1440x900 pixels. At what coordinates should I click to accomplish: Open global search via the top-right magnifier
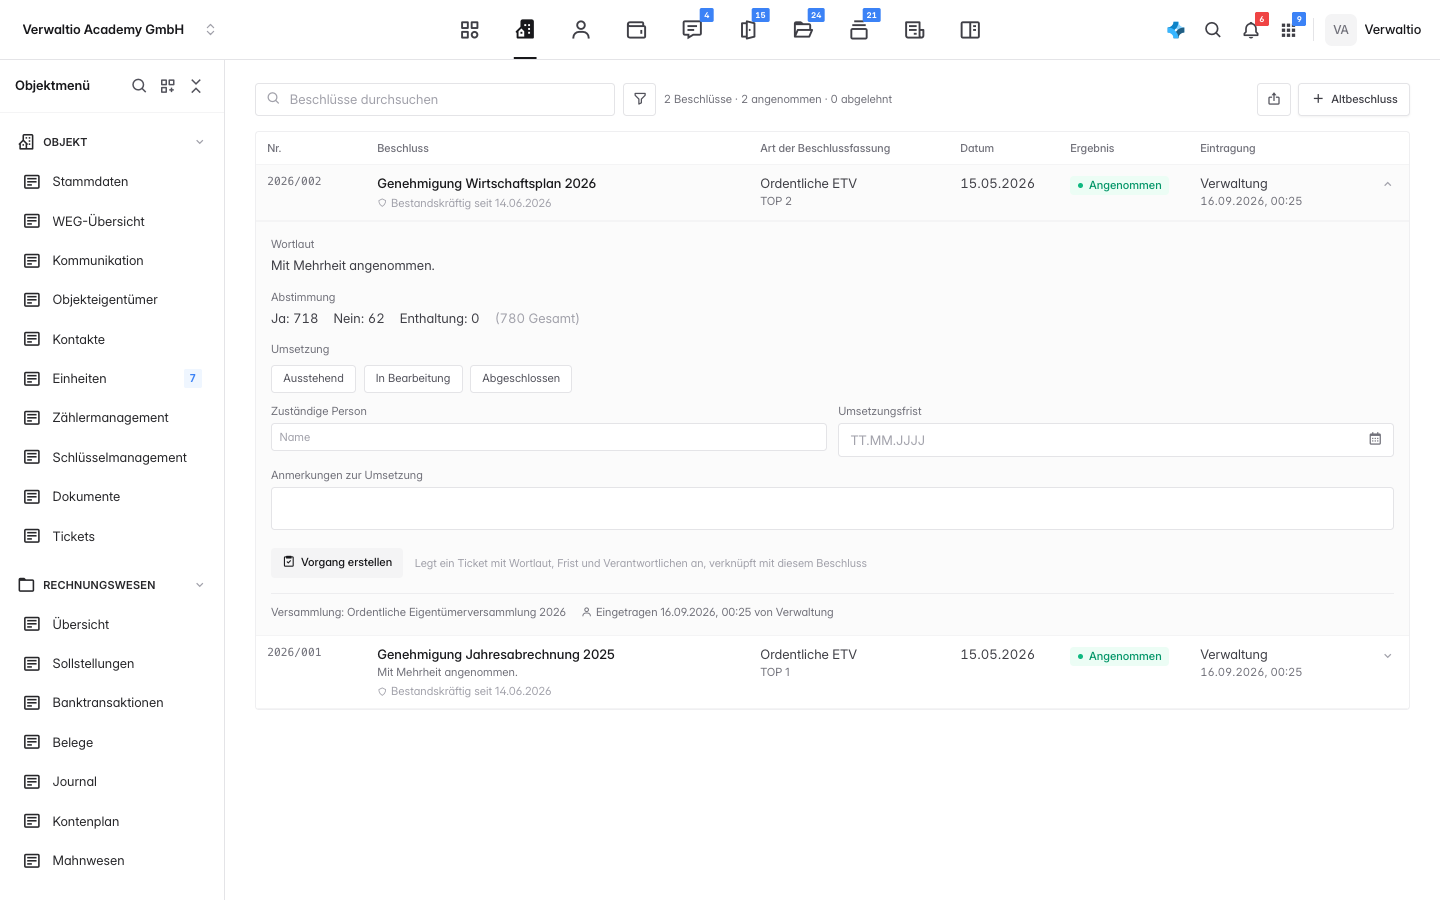coord(1213,30)
